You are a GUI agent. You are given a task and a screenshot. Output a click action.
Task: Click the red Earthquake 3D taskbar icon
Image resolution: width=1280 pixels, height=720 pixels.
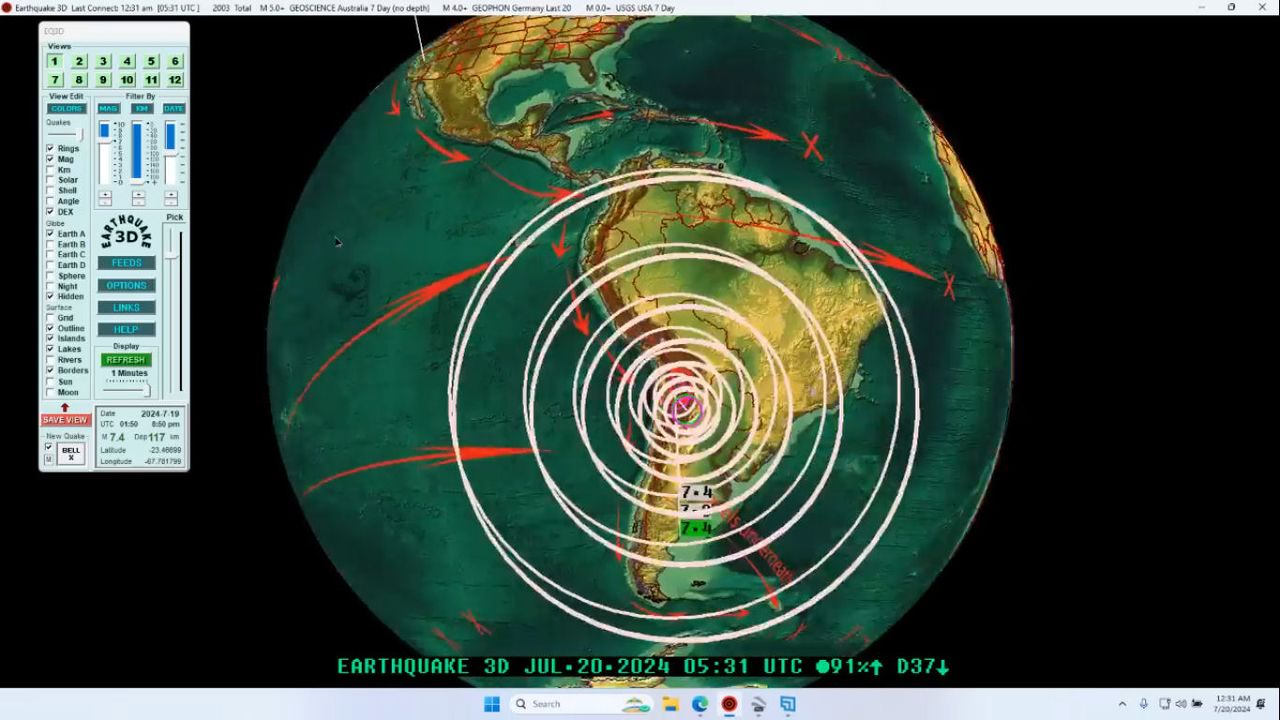click(729, 704)
